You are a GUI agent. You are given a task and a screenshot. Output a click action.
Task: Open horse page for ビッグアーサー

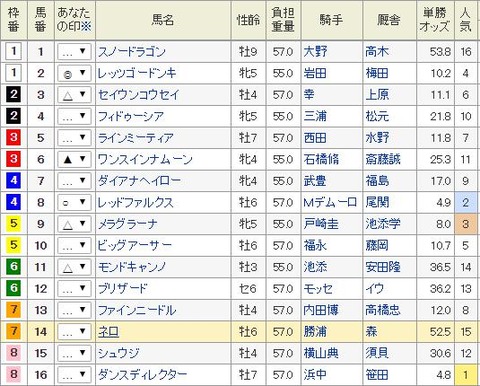pos(134,245)
